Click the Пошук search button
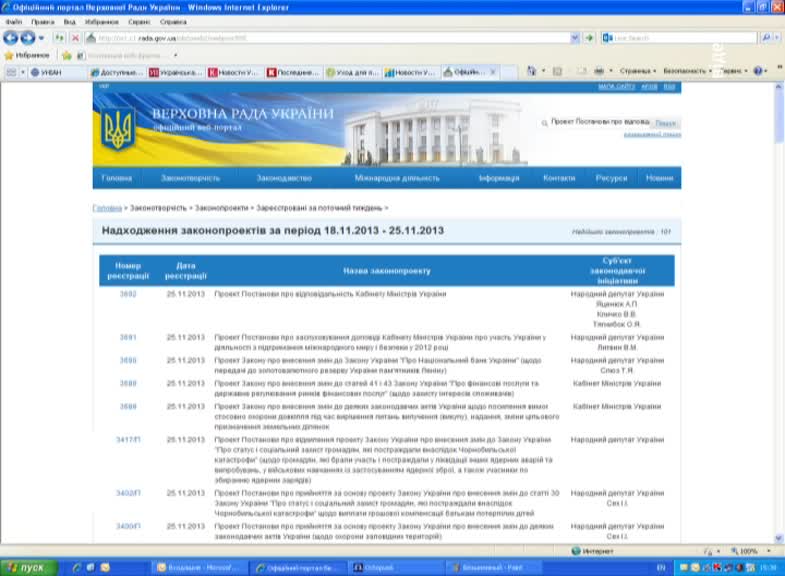 point(666,123)
